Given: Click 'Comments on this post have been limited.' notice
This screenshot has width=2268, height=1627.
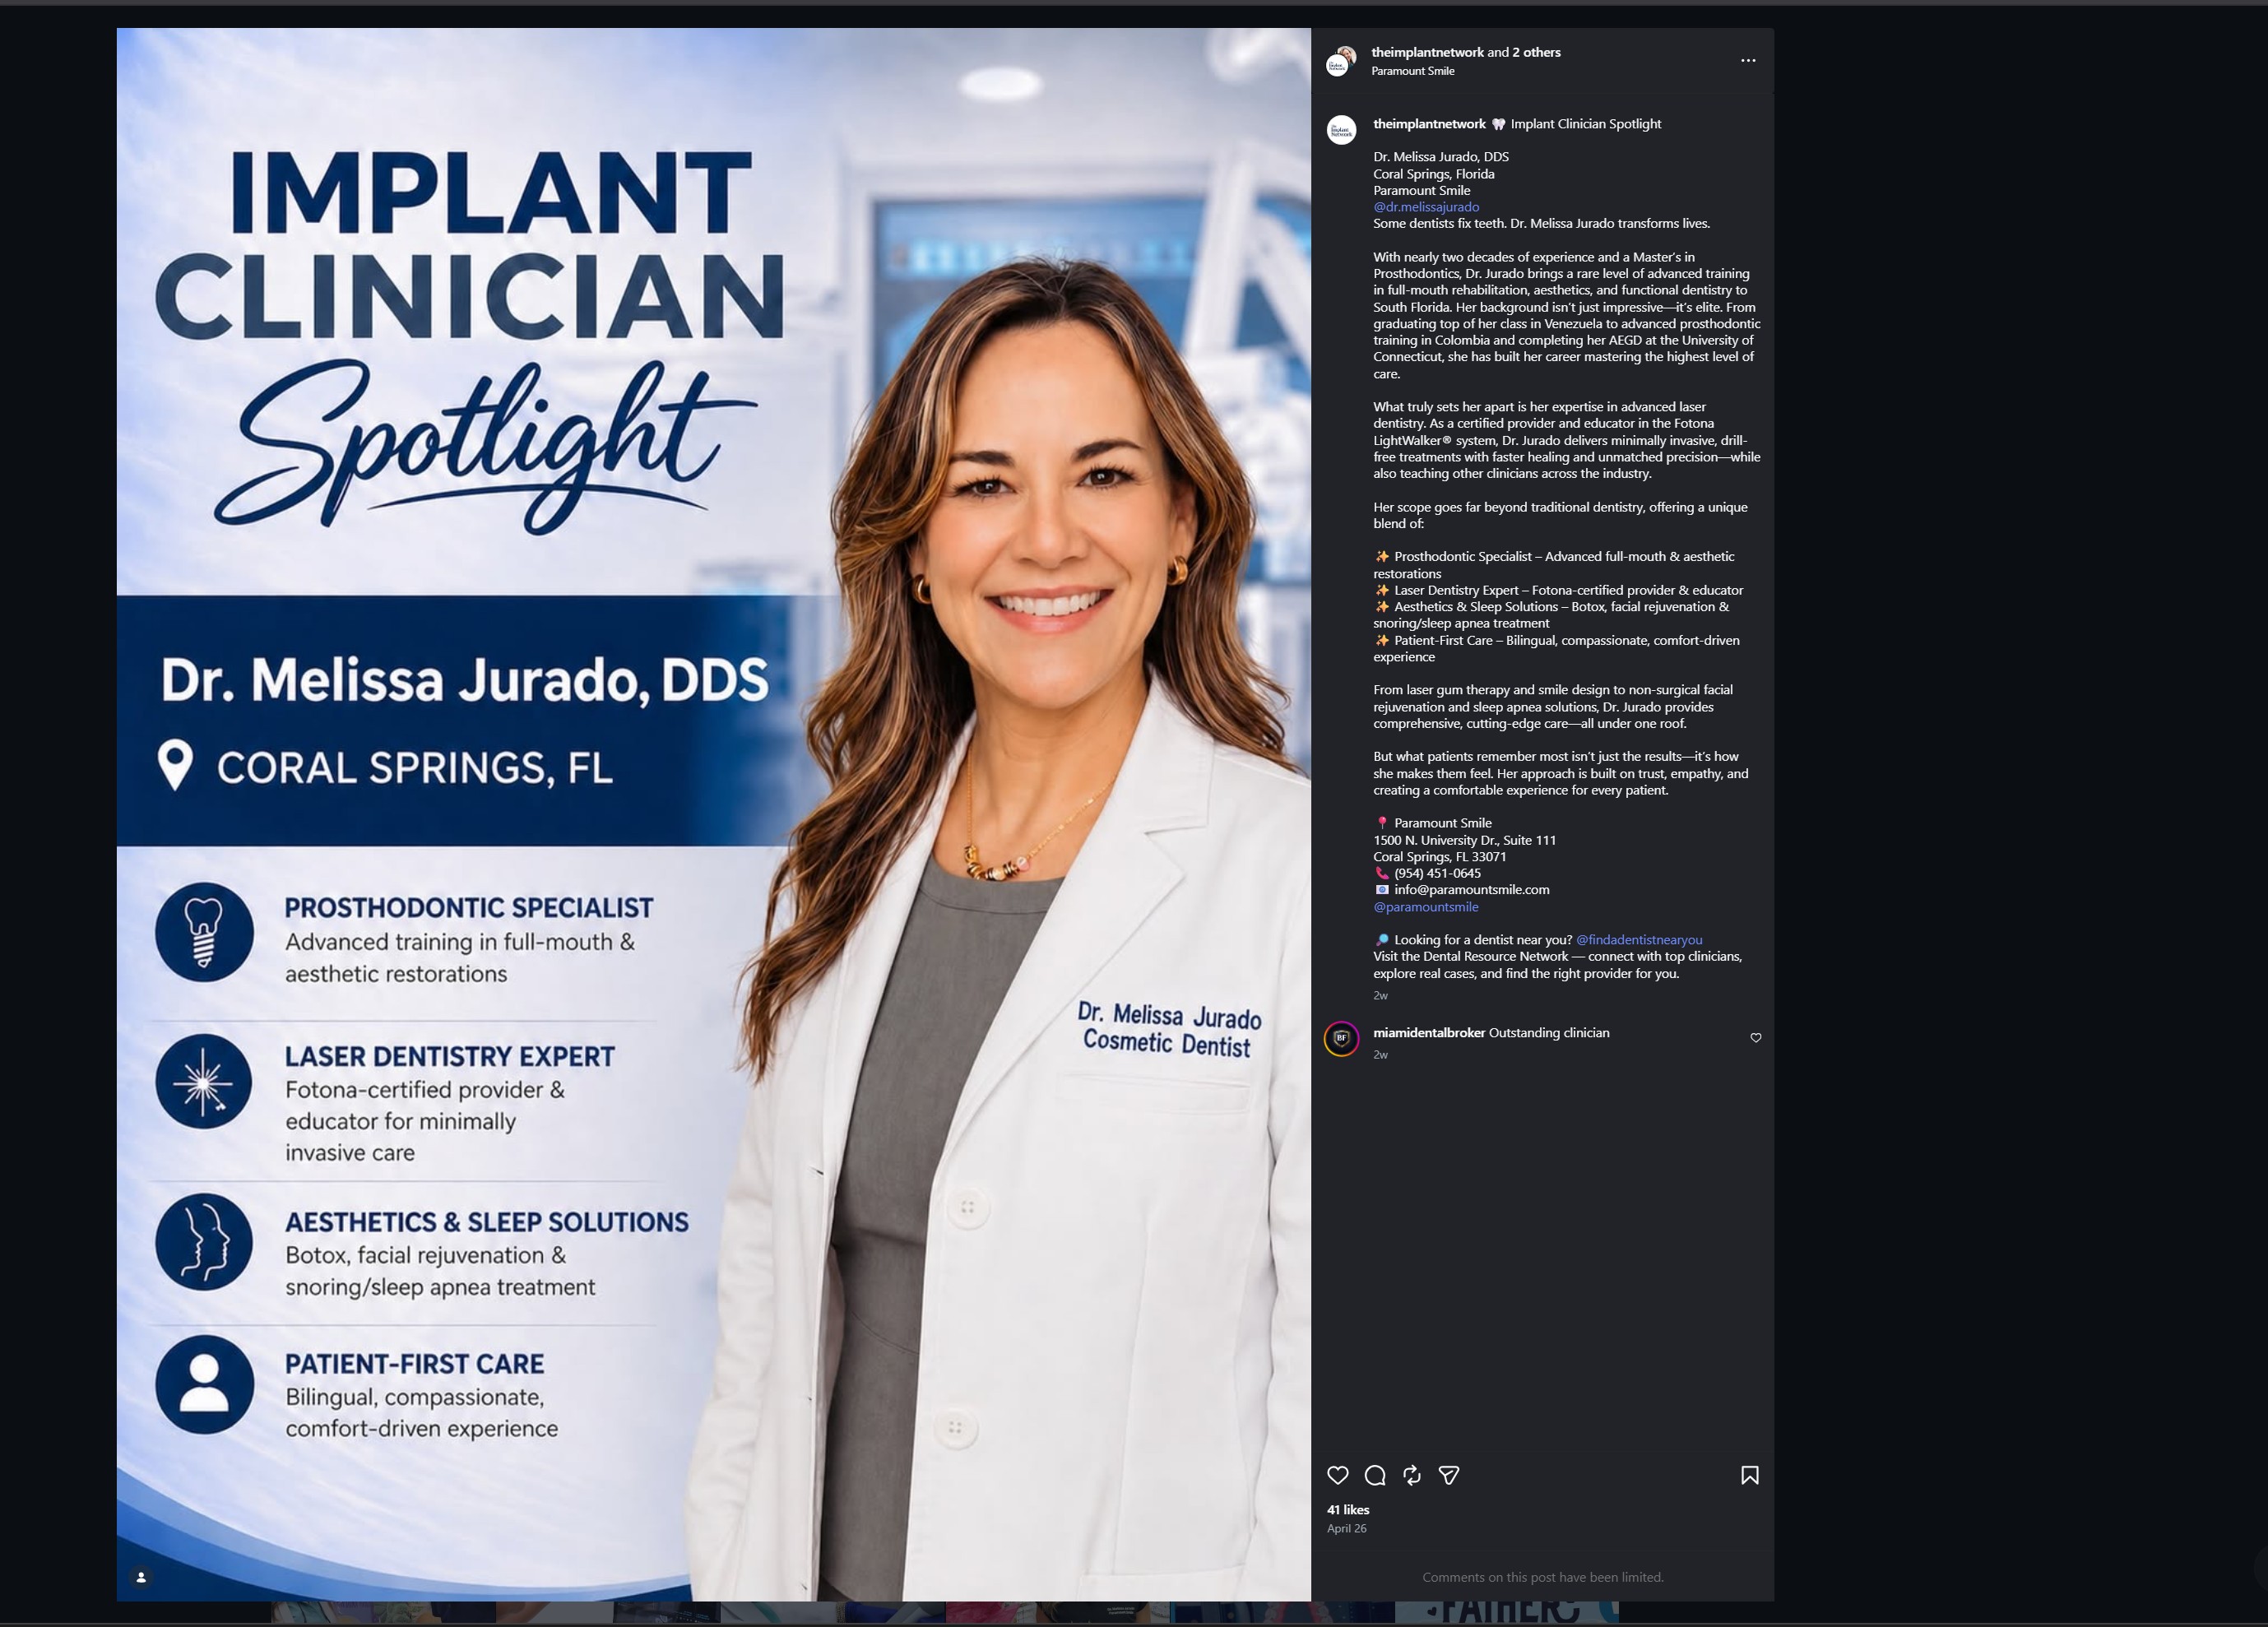Looking at the screenshot, I should [x=1542, y=1577].
